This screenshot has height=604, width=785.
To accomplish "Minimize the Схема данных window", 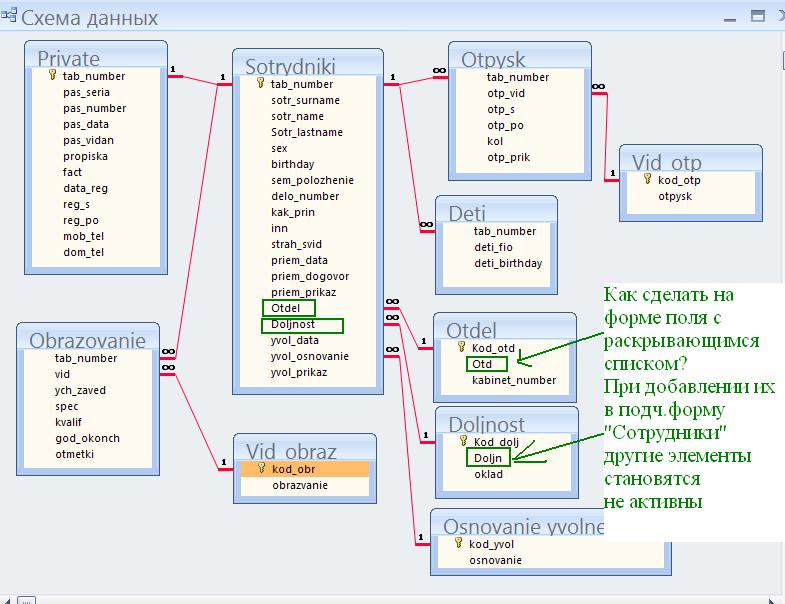I will pos(730,18).
